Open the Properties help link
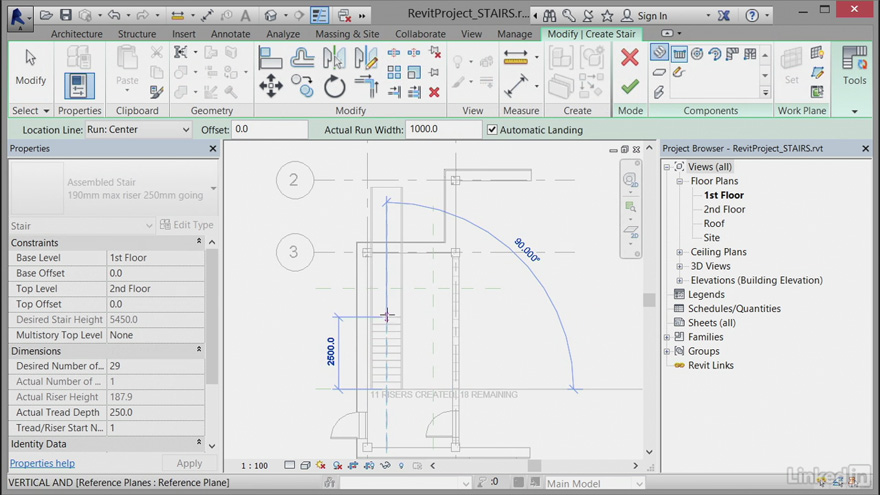This screenshot has width=880, height=495. point(42,464)
